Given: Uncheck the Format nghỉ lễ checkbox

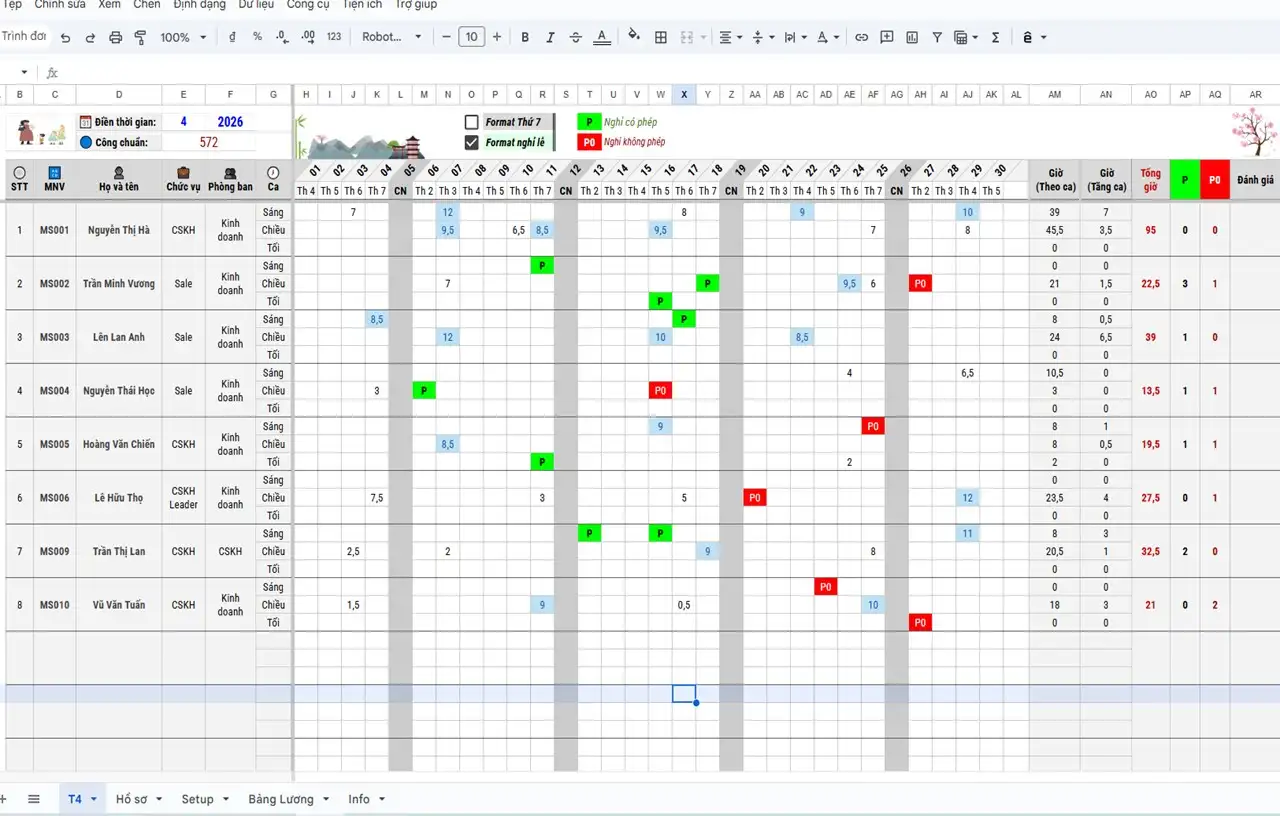Looking at the screenshot, I should [472, 142].
